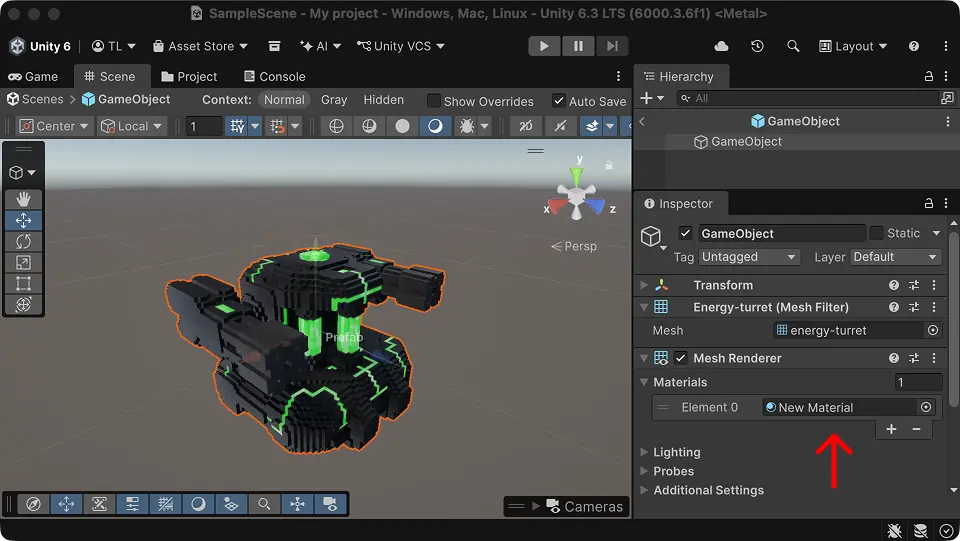Click the GameObject name input field
This screenshot has height=541, width=960.
781,233
